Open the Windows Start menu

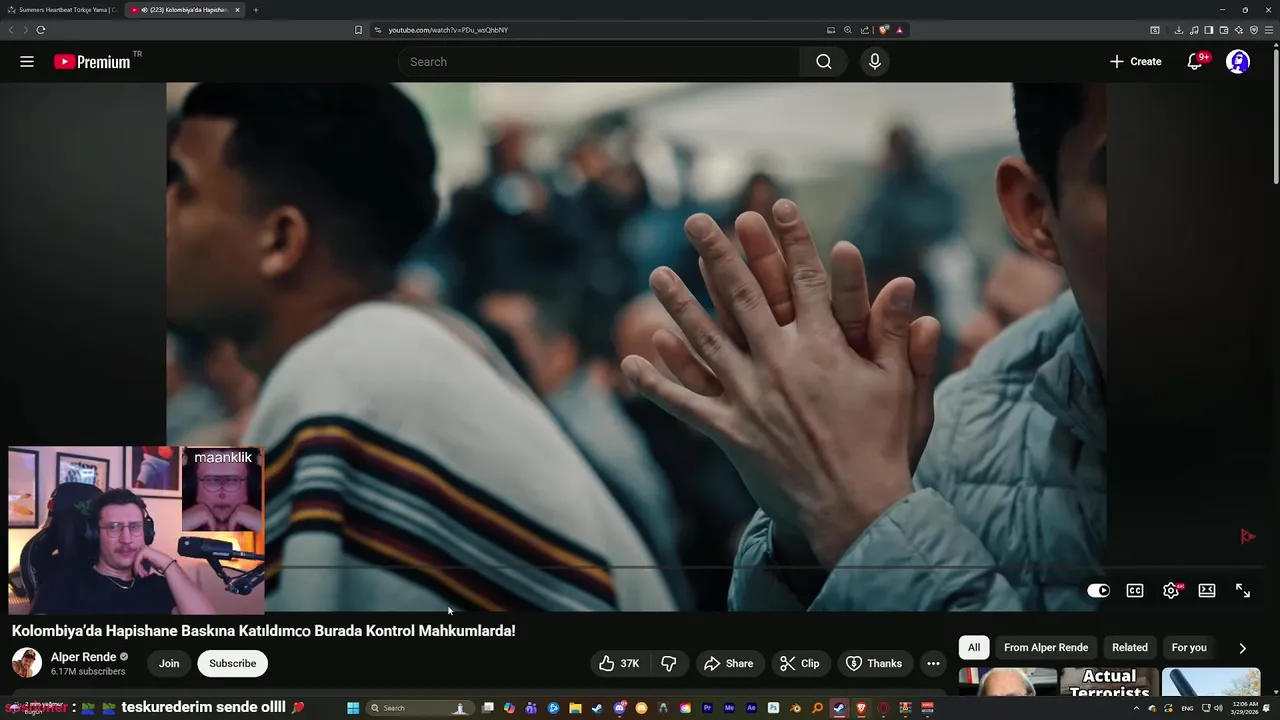pyautogui.click(x=353, y=708)
